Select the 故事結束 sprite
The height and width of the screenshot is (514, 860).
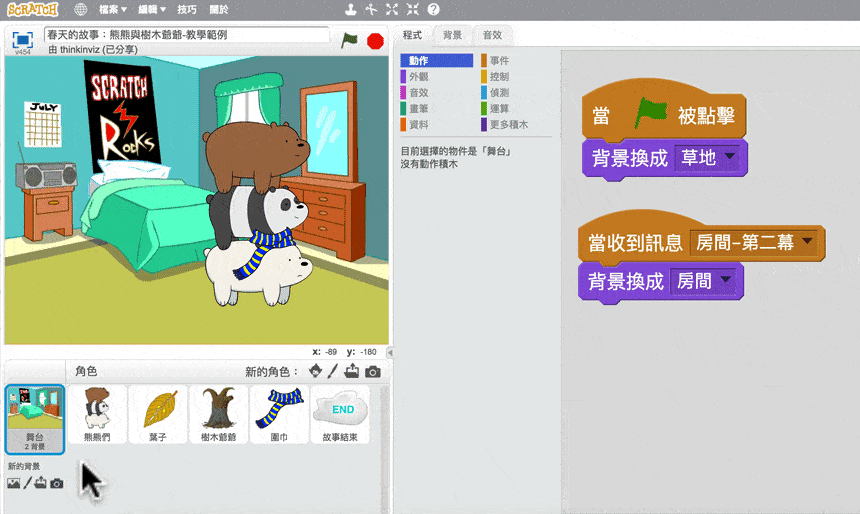341,415
